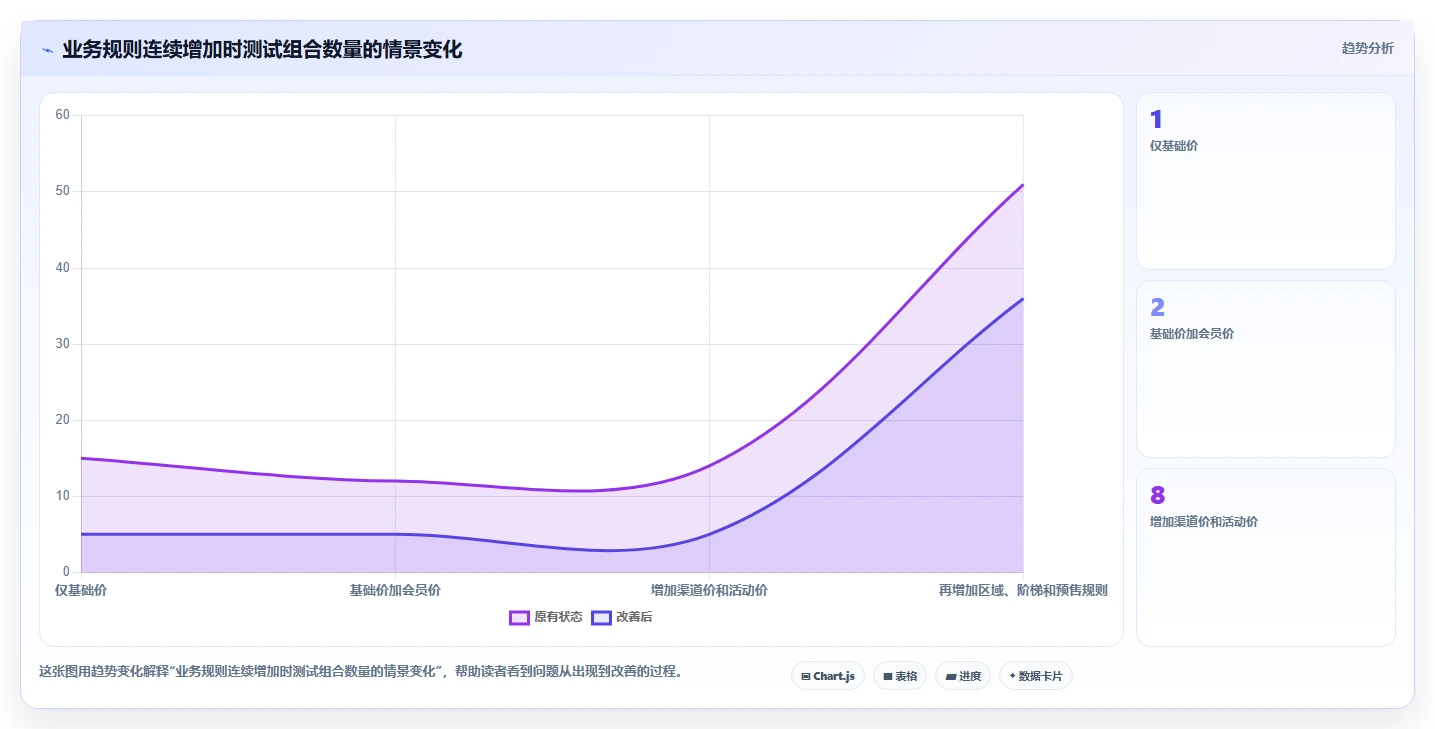Click the y-axis value 10

(x=63, y=496)
